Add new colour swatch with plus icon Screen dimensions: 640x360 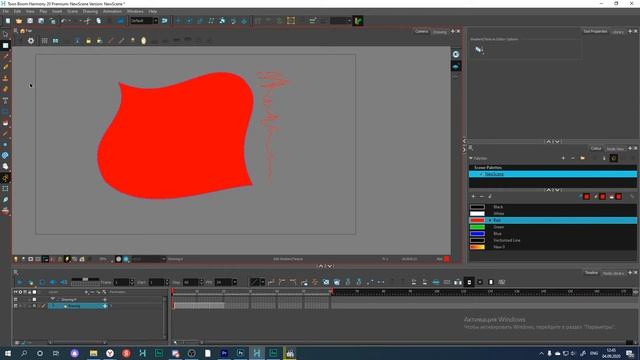coord(474,197)
